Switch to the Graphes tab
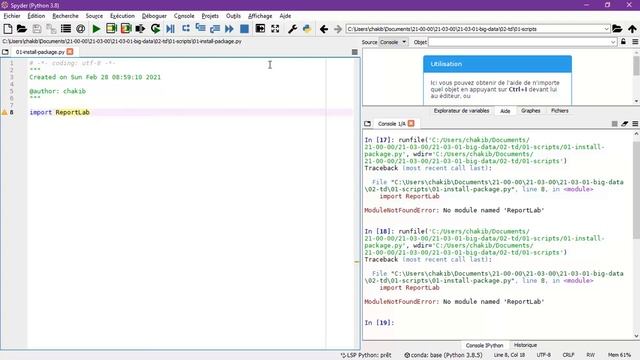Viewport: 640px width, 360px height. click(531, 111)
